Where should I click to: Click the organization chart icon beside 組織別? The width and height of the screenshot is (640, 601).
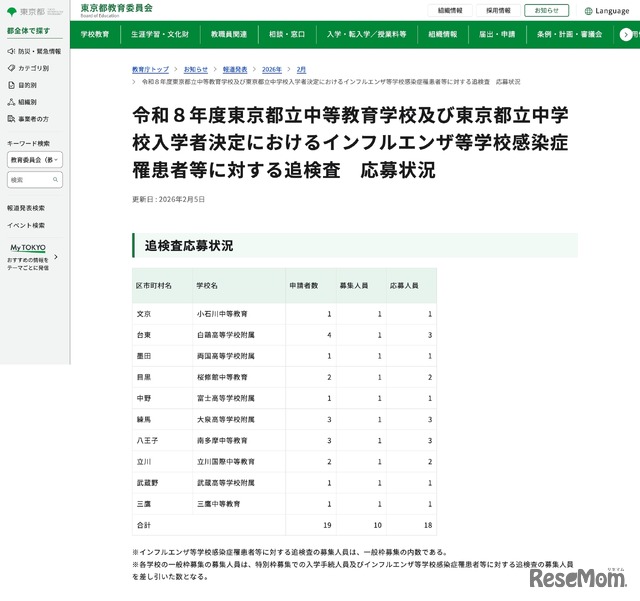point(11,102)
